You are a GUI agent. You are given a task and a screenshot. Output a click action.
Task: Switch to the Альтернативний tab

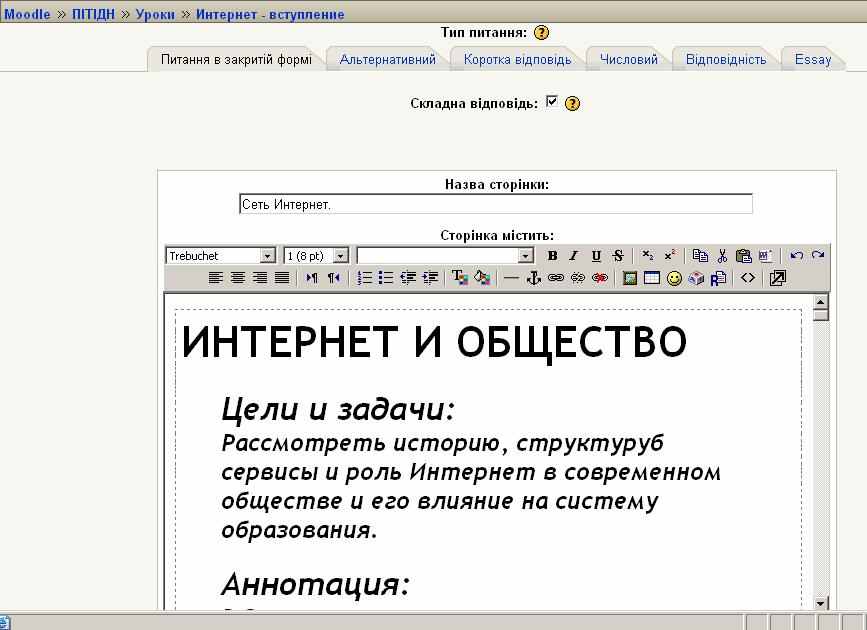click(x=387, y=59)
